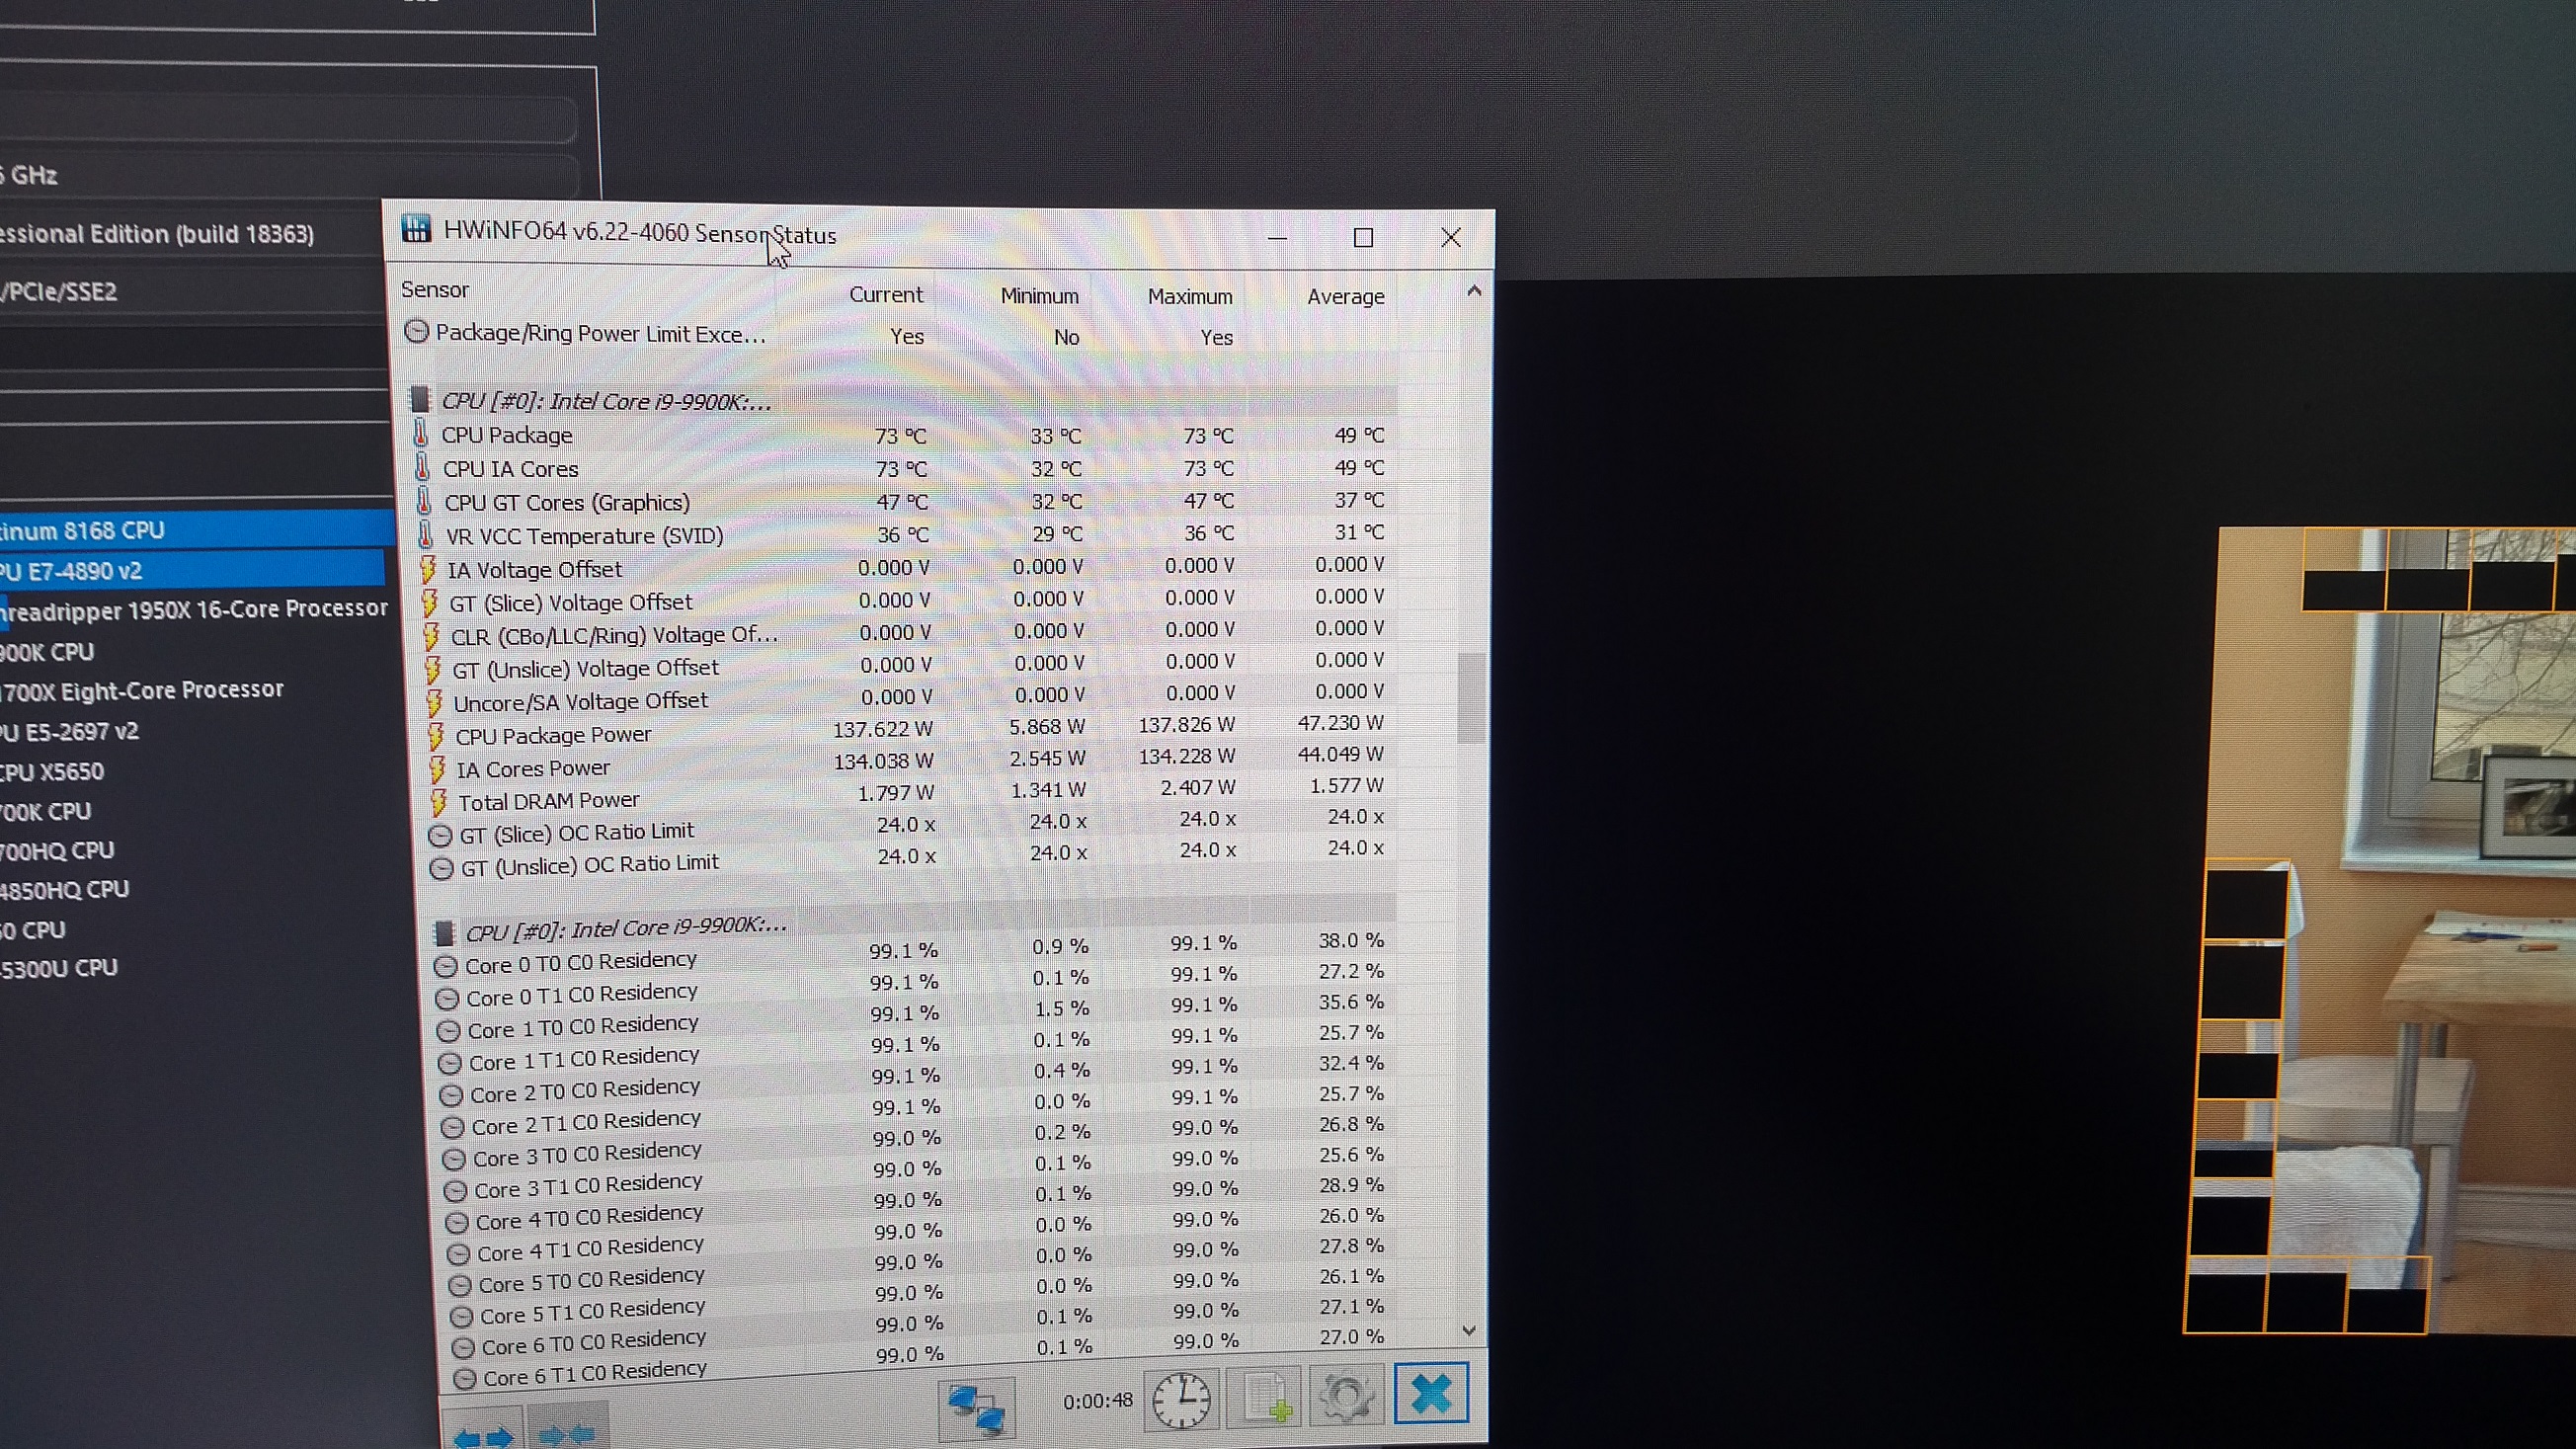This screenshot has height=1449, width=2576.
Task: Collapse the second Intel Core i9-9900K group header
Action: coord(625,929)
